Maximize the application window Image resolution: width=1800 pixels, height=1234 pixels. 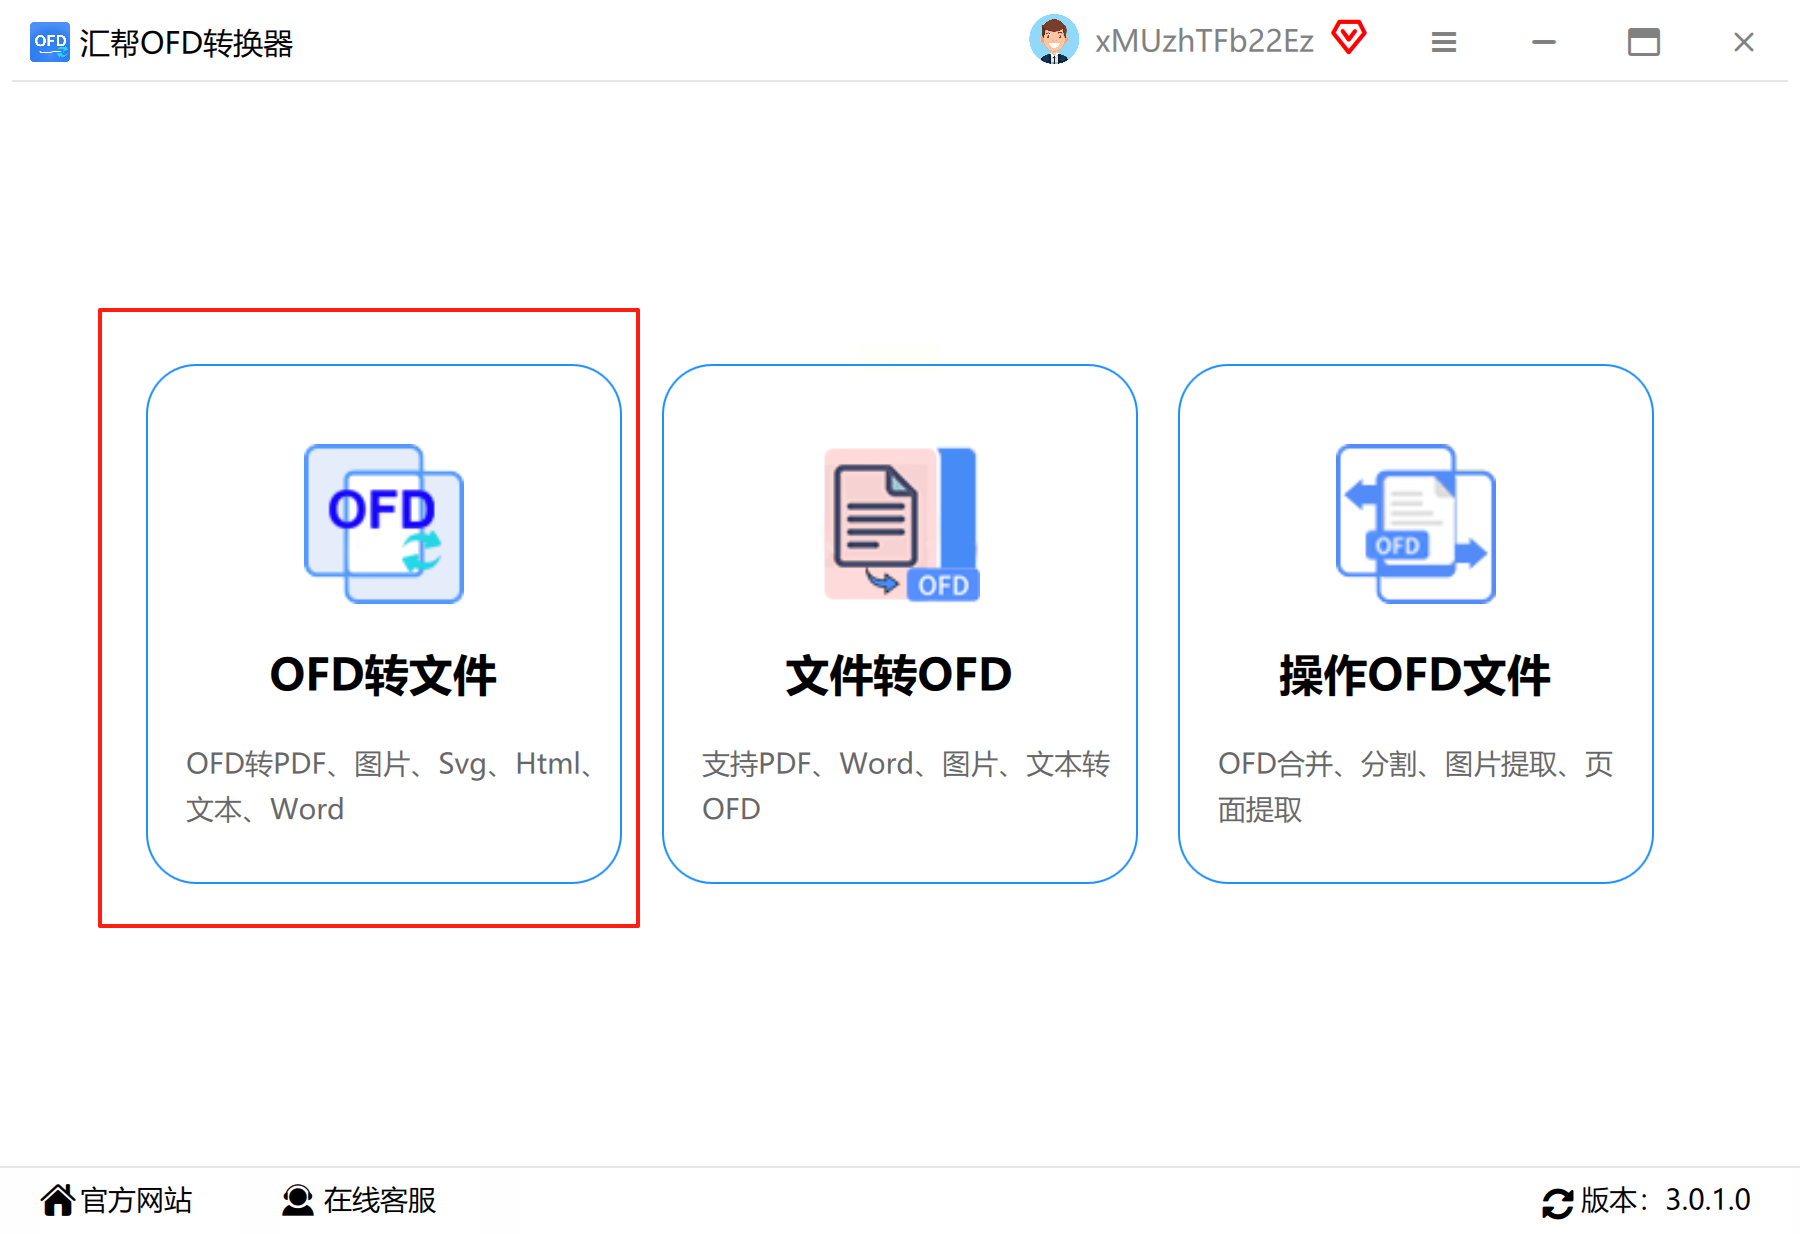(1644, 42)
